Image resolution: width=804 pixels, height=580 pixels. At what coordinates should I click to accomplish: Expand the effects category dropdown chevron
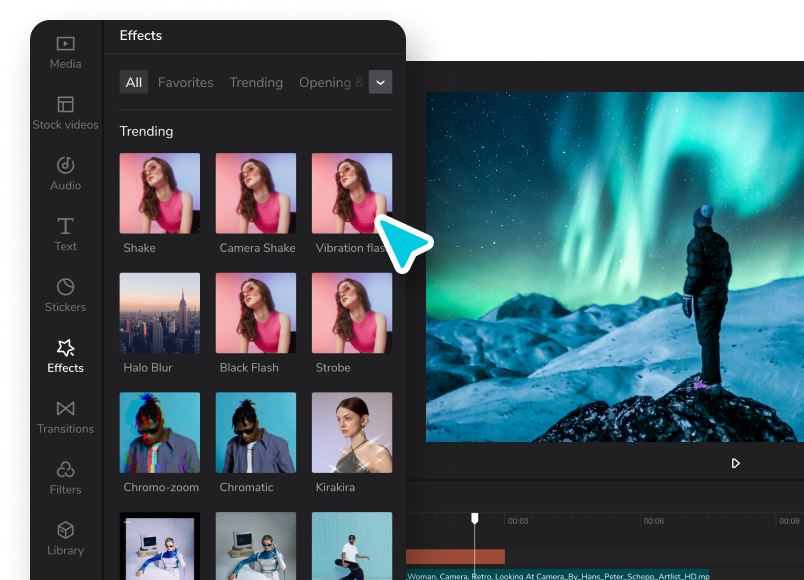[380, 82]
